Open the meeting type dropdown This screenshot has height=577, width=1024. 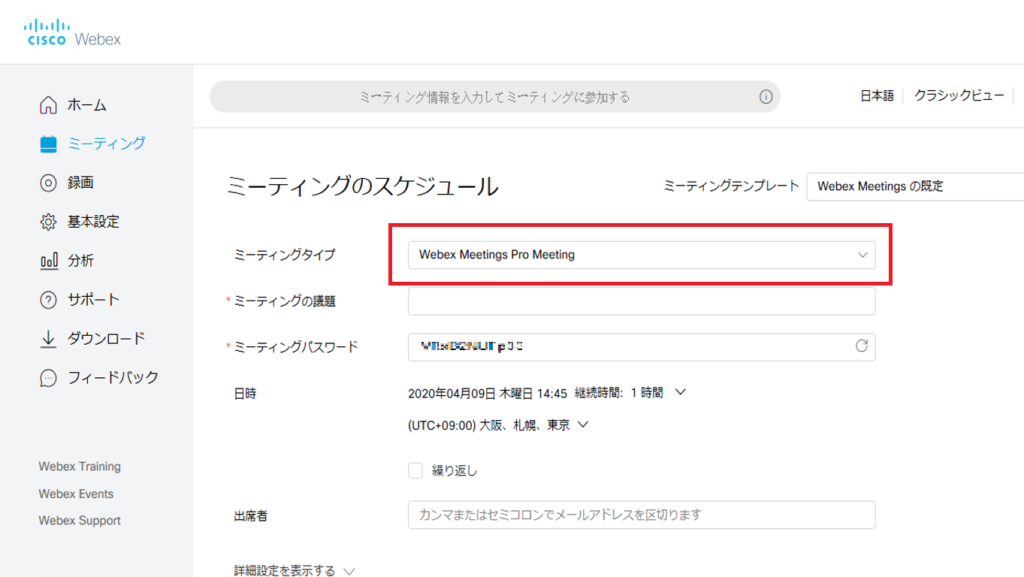click(x=641, y=255)
